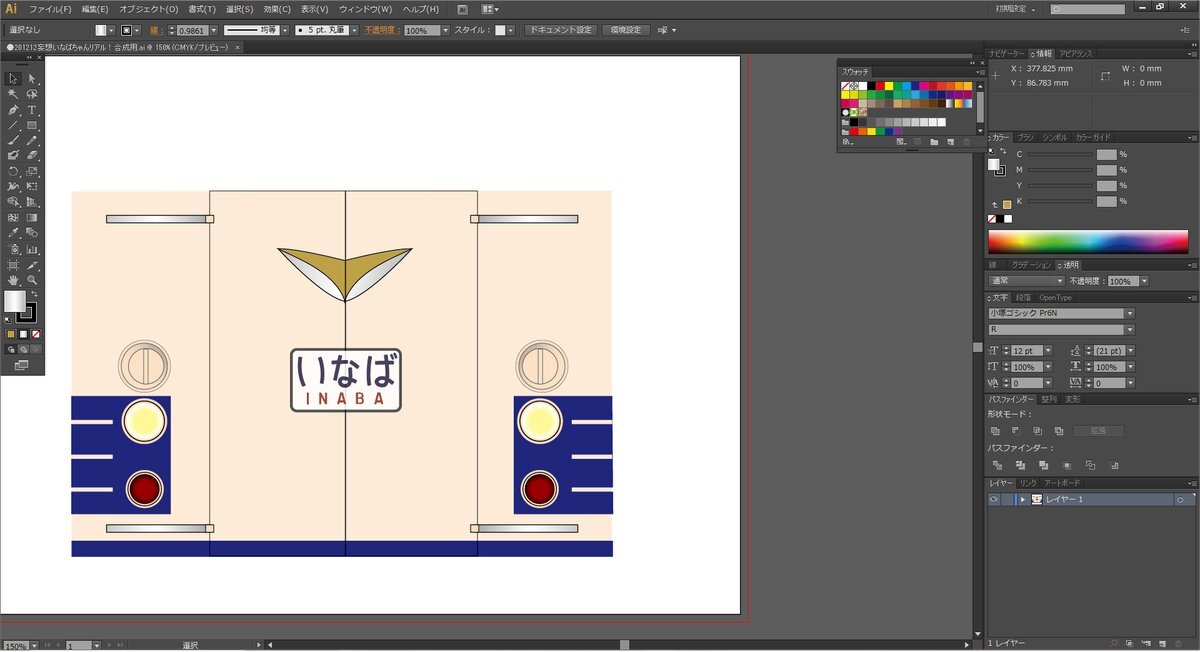Switch to the アートボード tab
1200x652 pixels.
[1061, 483]
